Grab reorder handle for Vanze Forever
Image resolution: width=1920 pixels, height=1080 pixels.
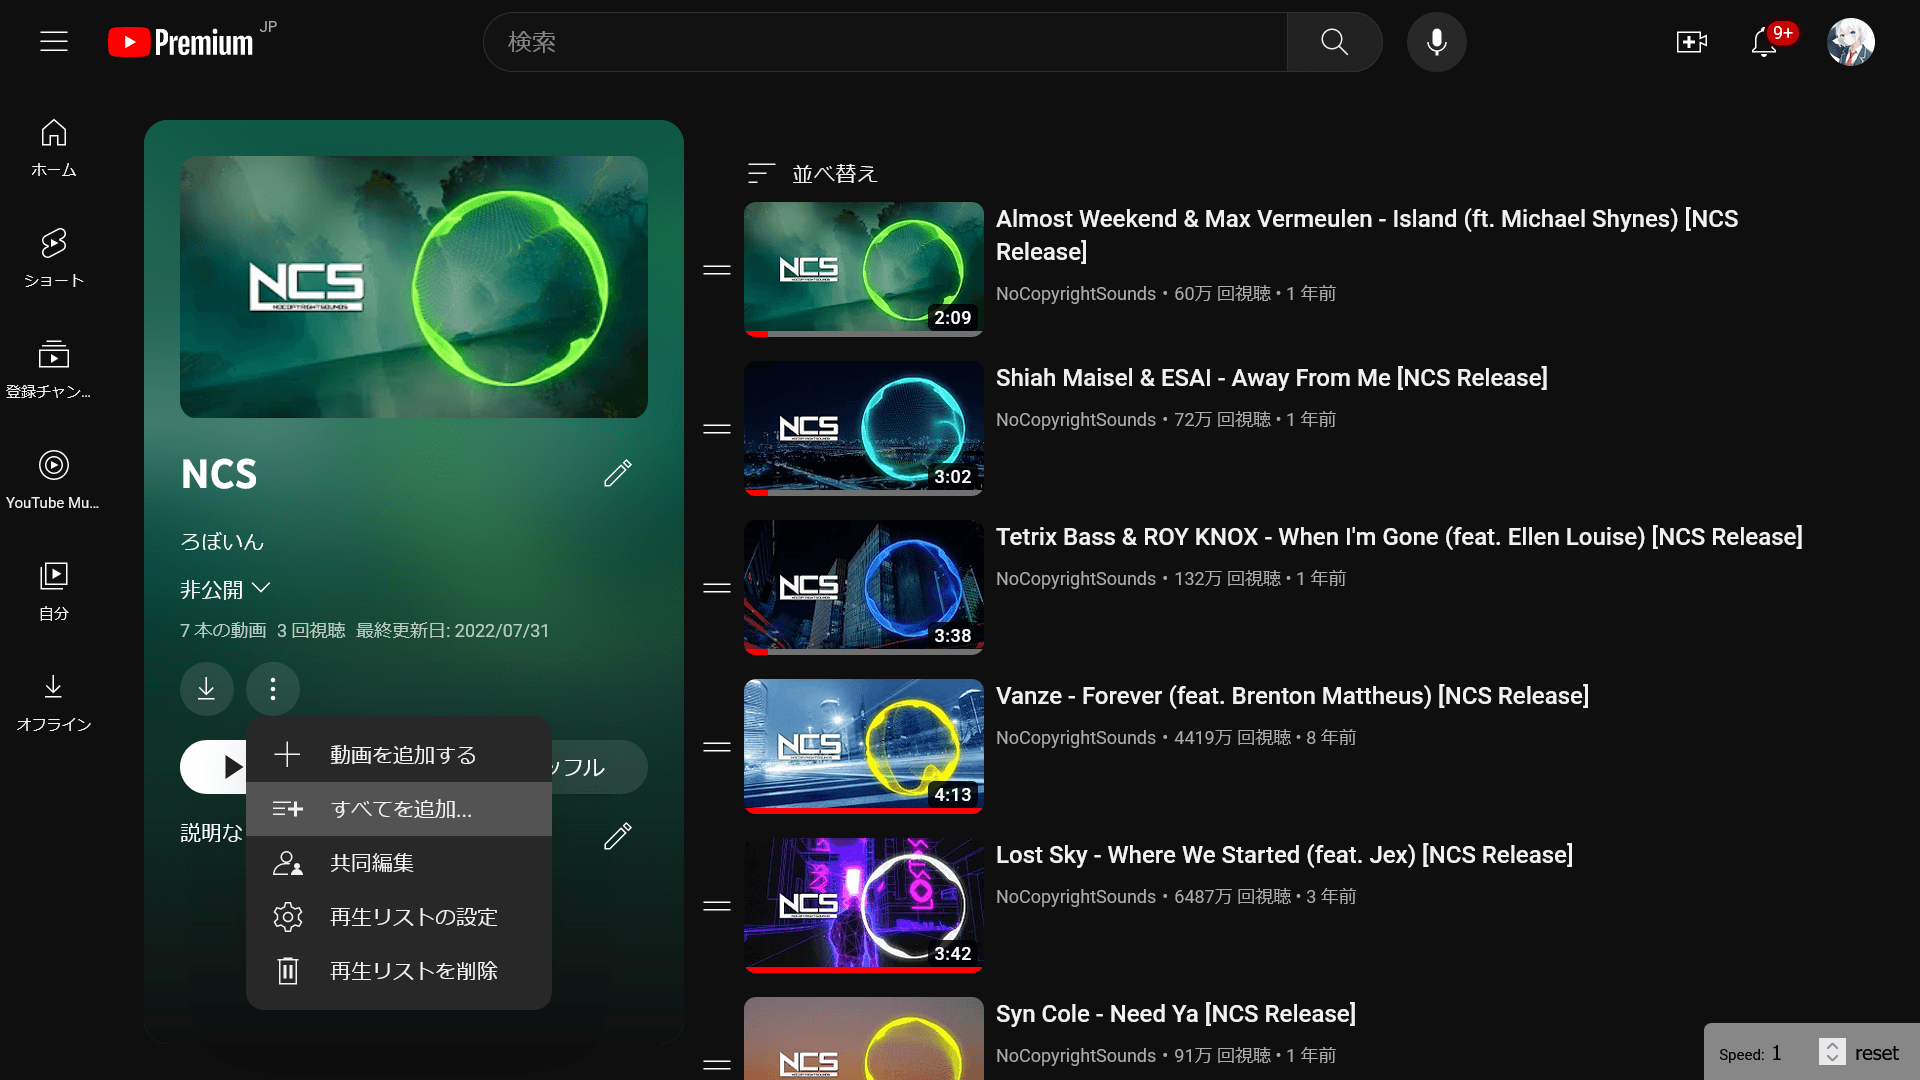pyautogui.click(x=717, y=747)
